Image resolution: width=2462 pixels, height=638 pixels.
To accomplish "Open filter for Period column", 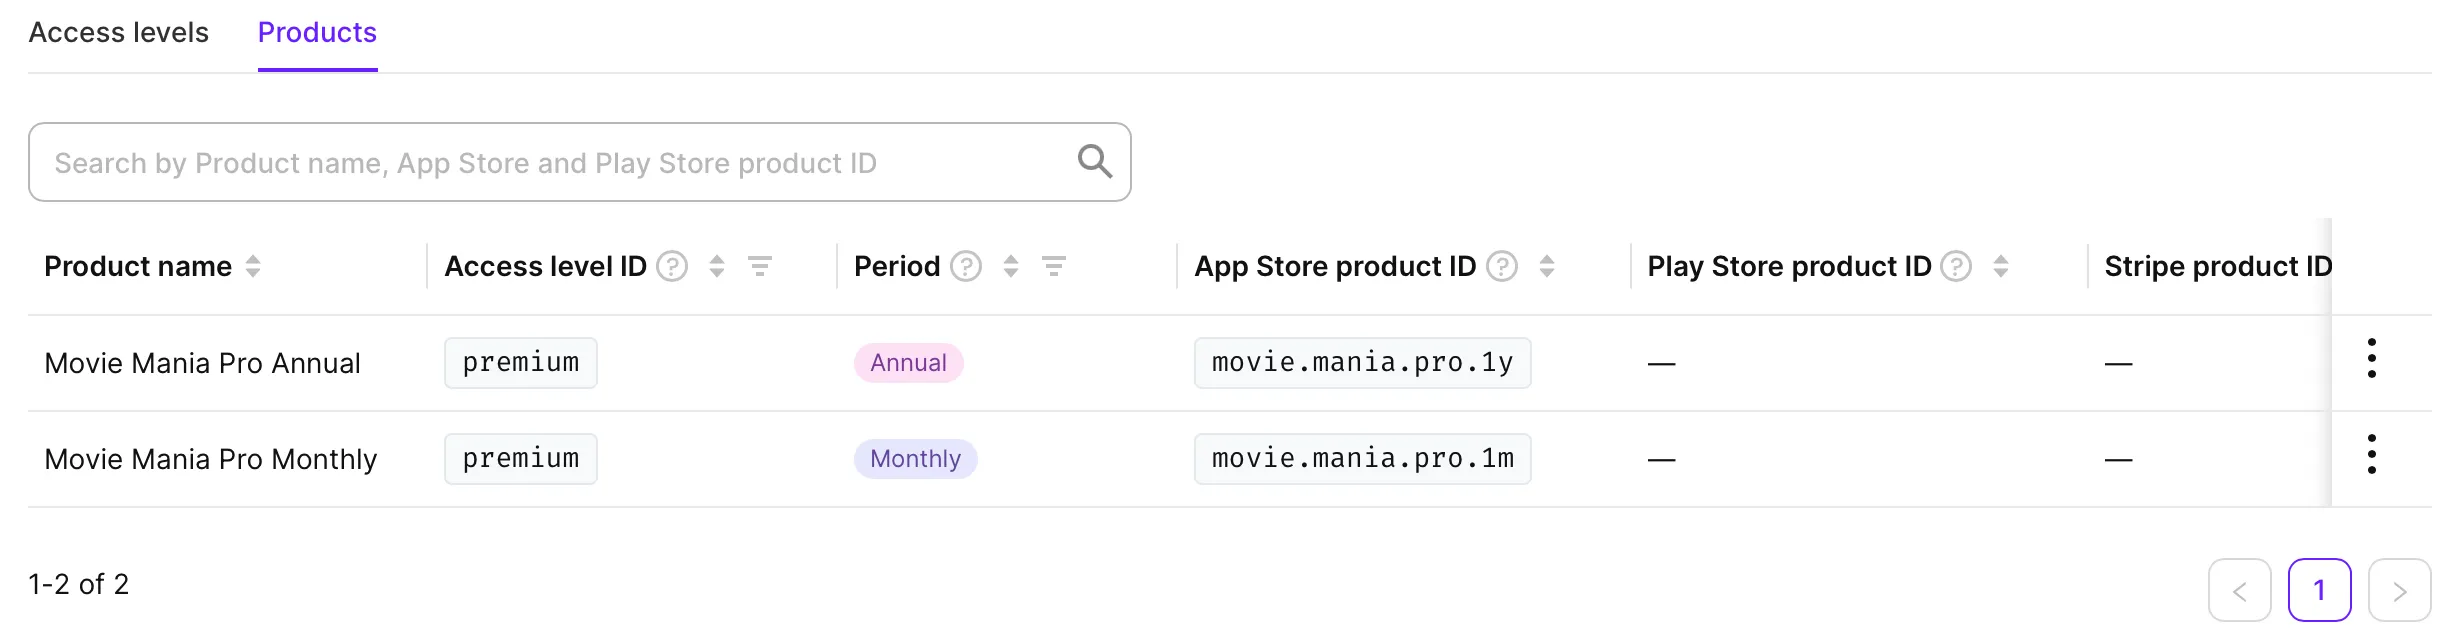I will tap(1054, 266).
